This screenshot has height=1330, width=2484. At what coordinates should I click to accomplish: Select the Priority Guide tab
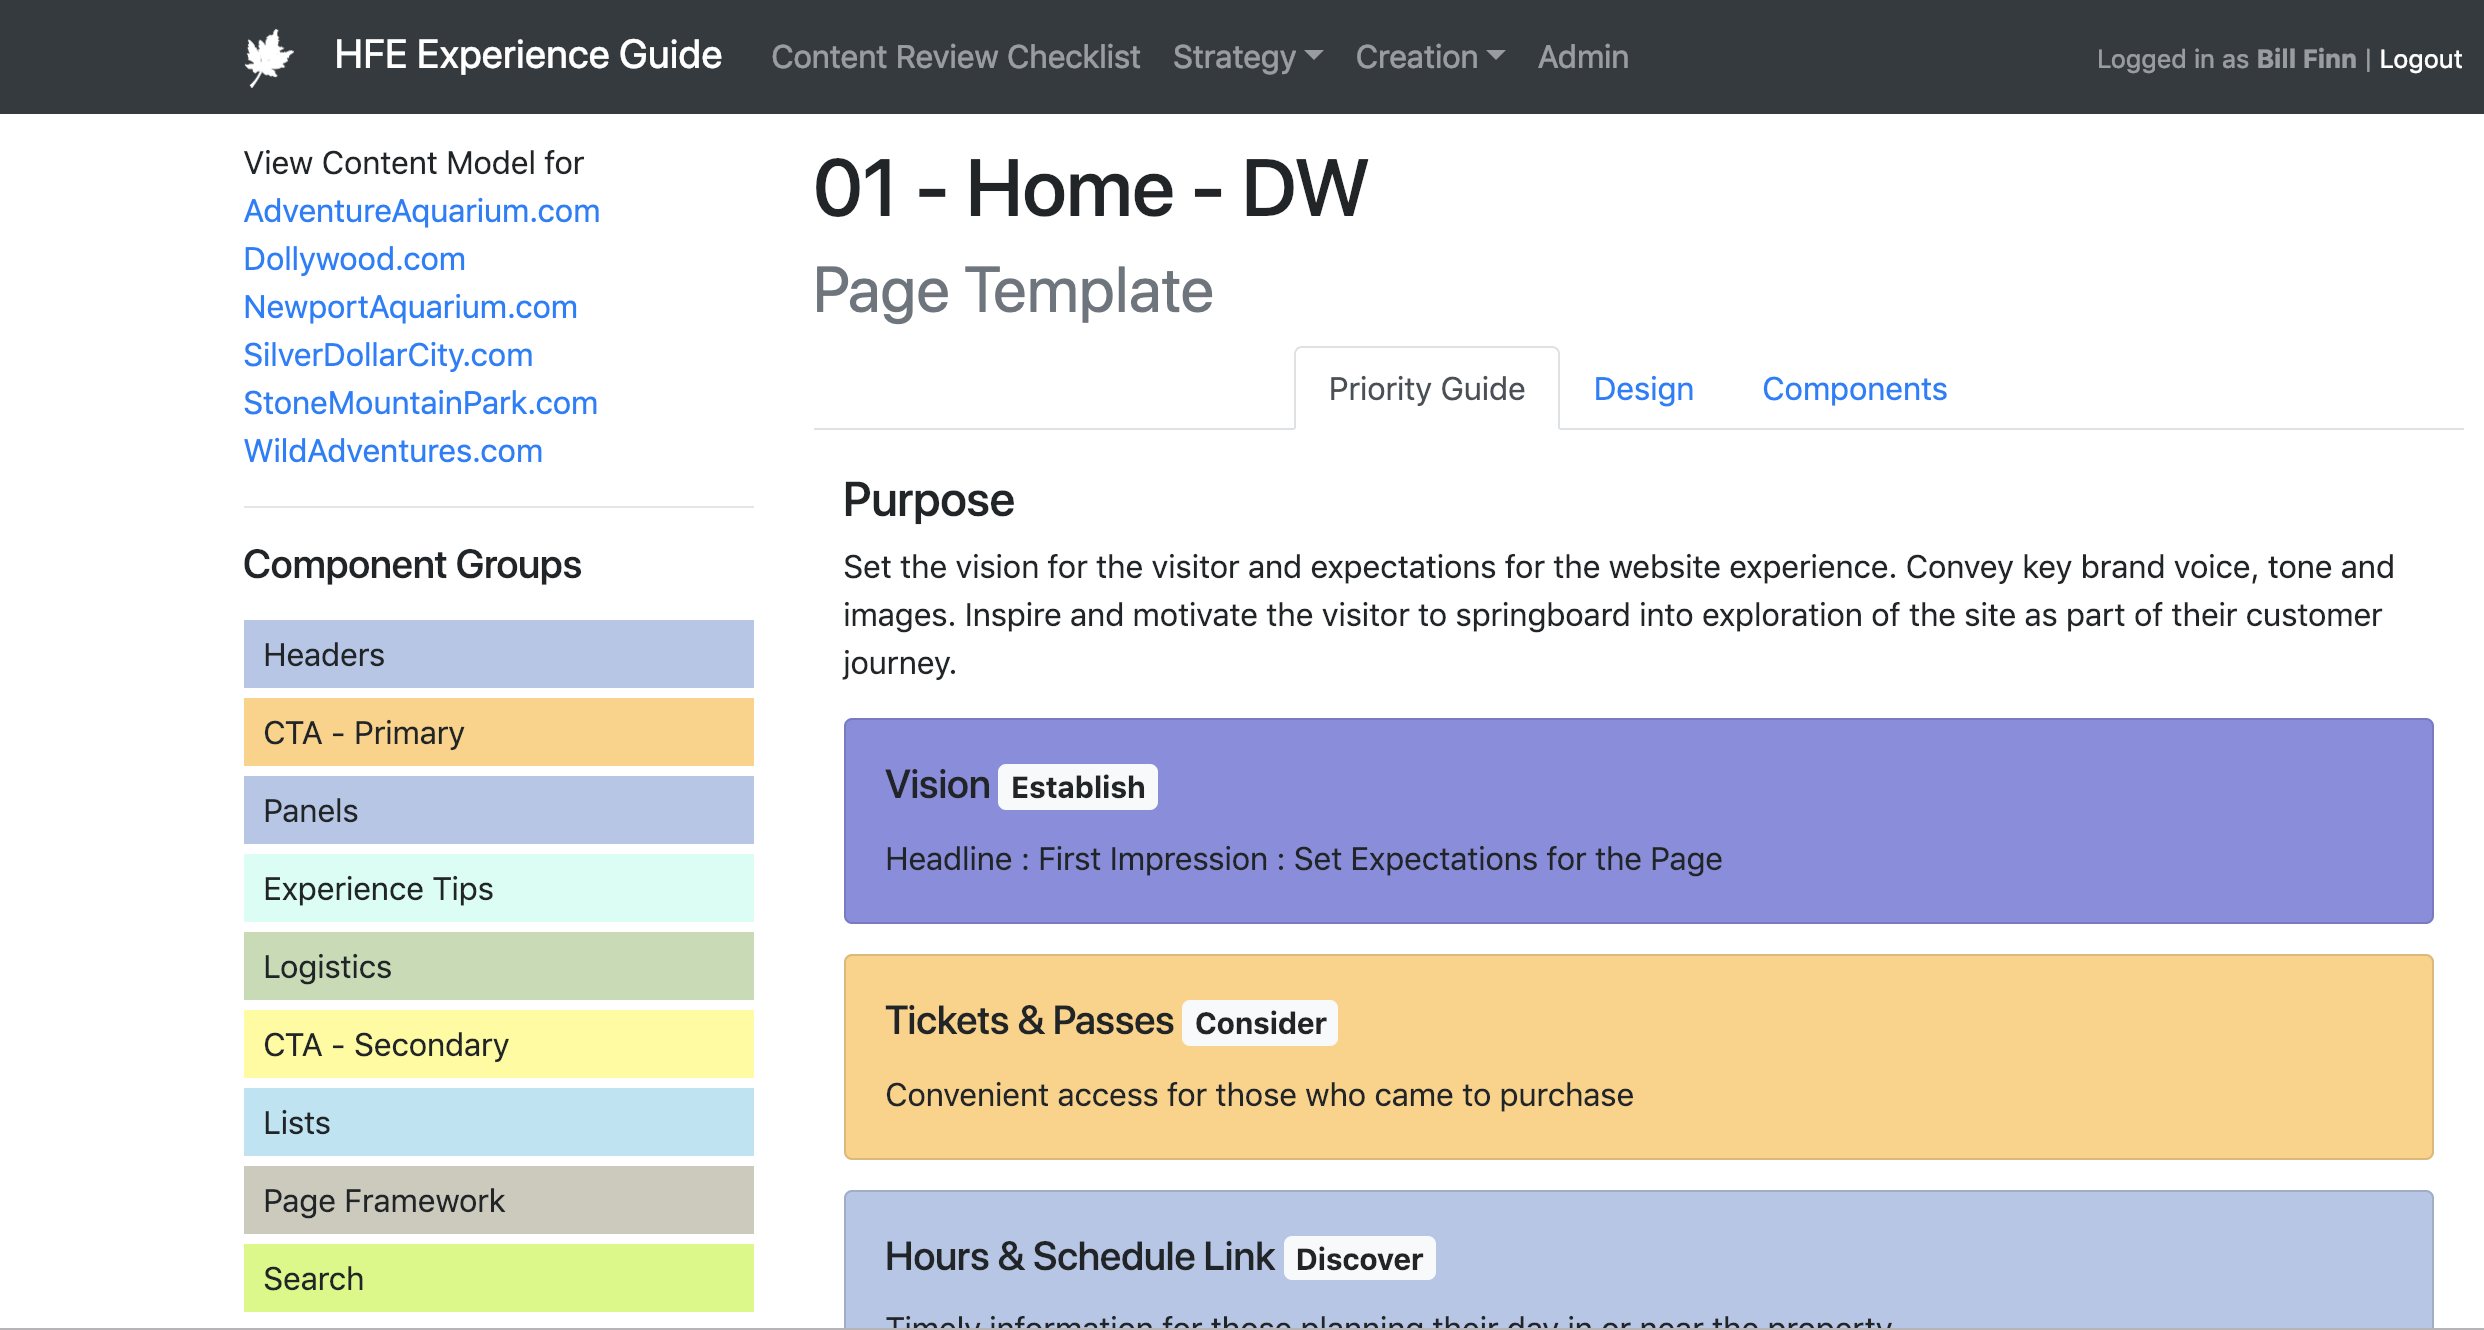1427,388
